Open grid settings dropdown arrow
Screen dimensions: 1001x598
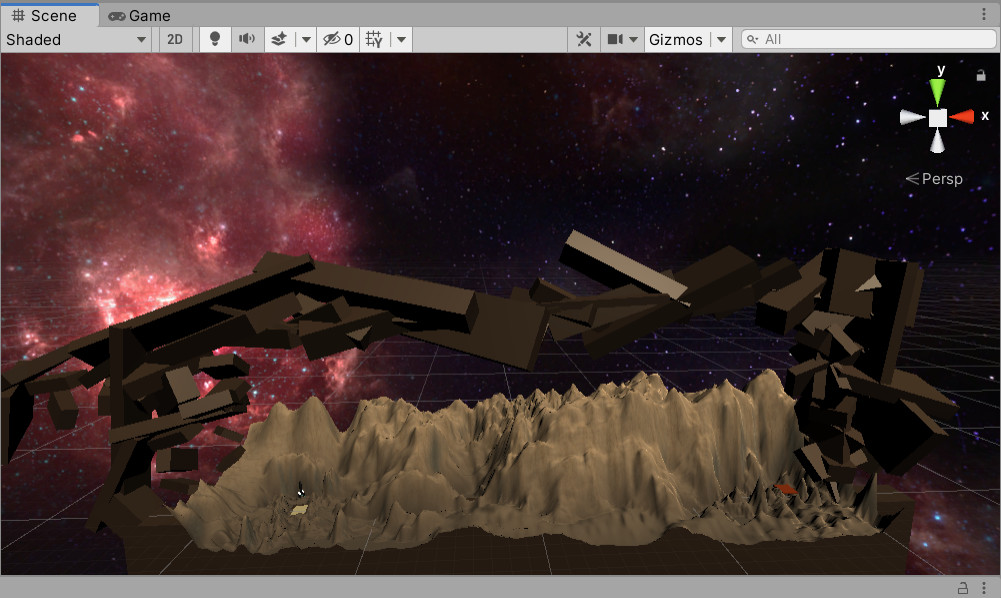pyautogui.click(x=401, y=40)
